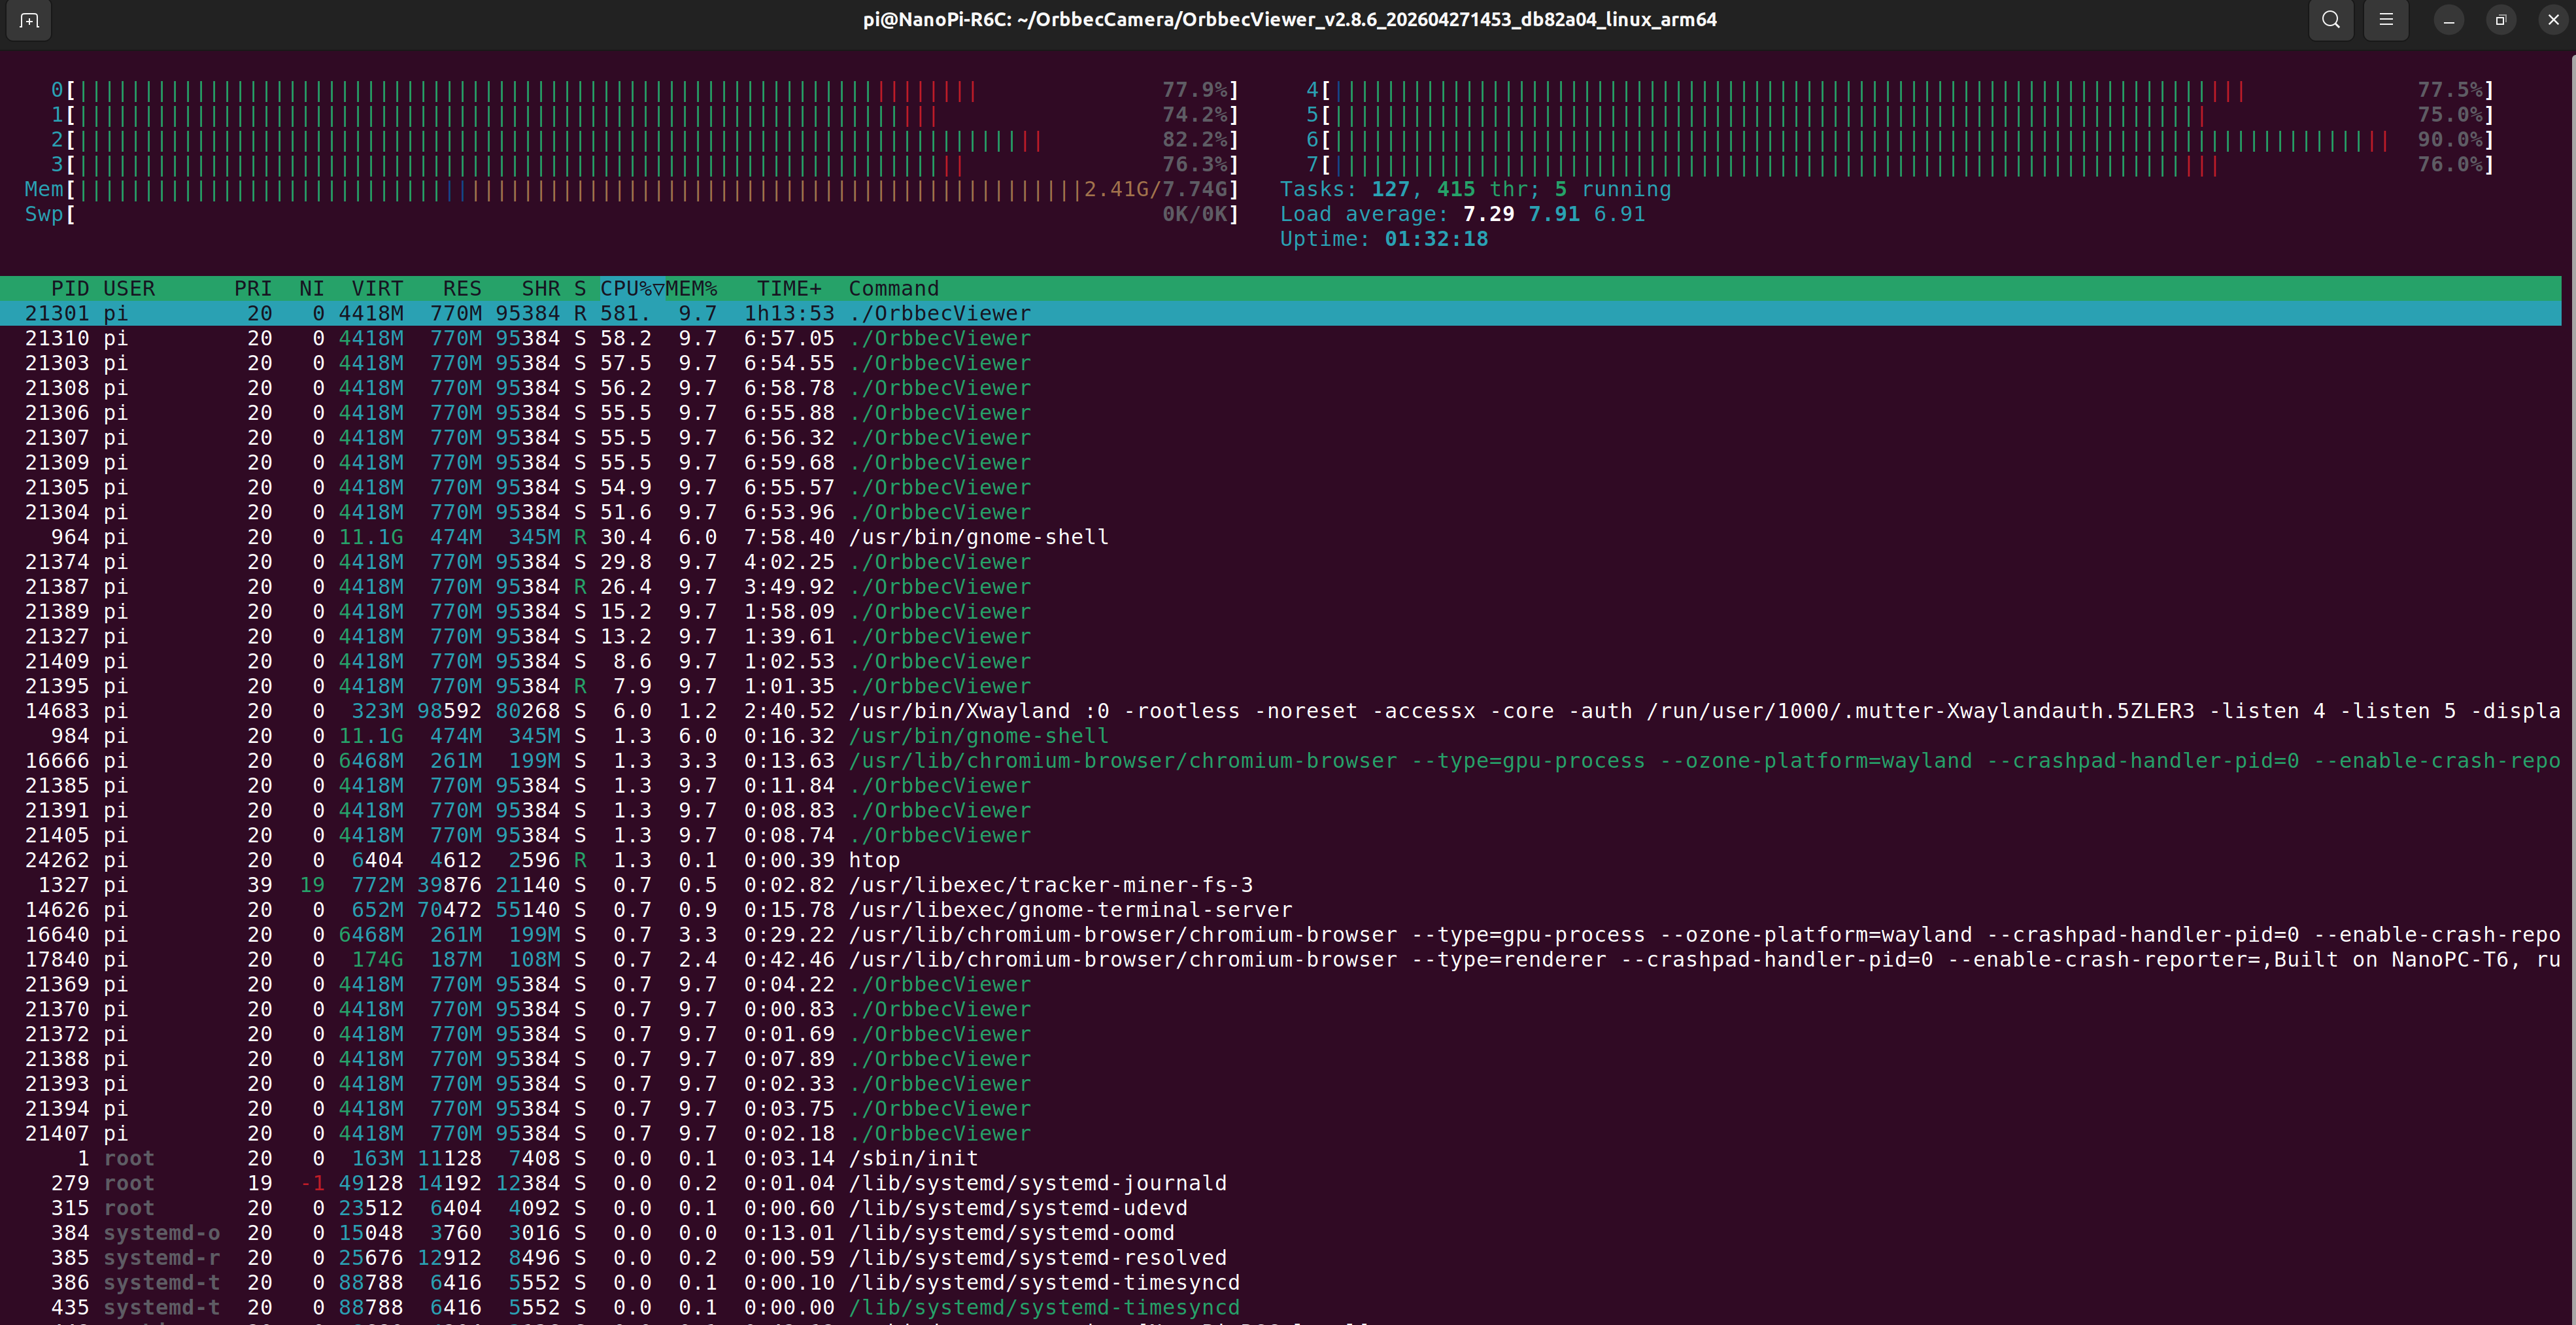Select the systemd-journald process row
Image resolution: width=2576 pixels, height=1325 pixels.
(x=1281, y=1183)
